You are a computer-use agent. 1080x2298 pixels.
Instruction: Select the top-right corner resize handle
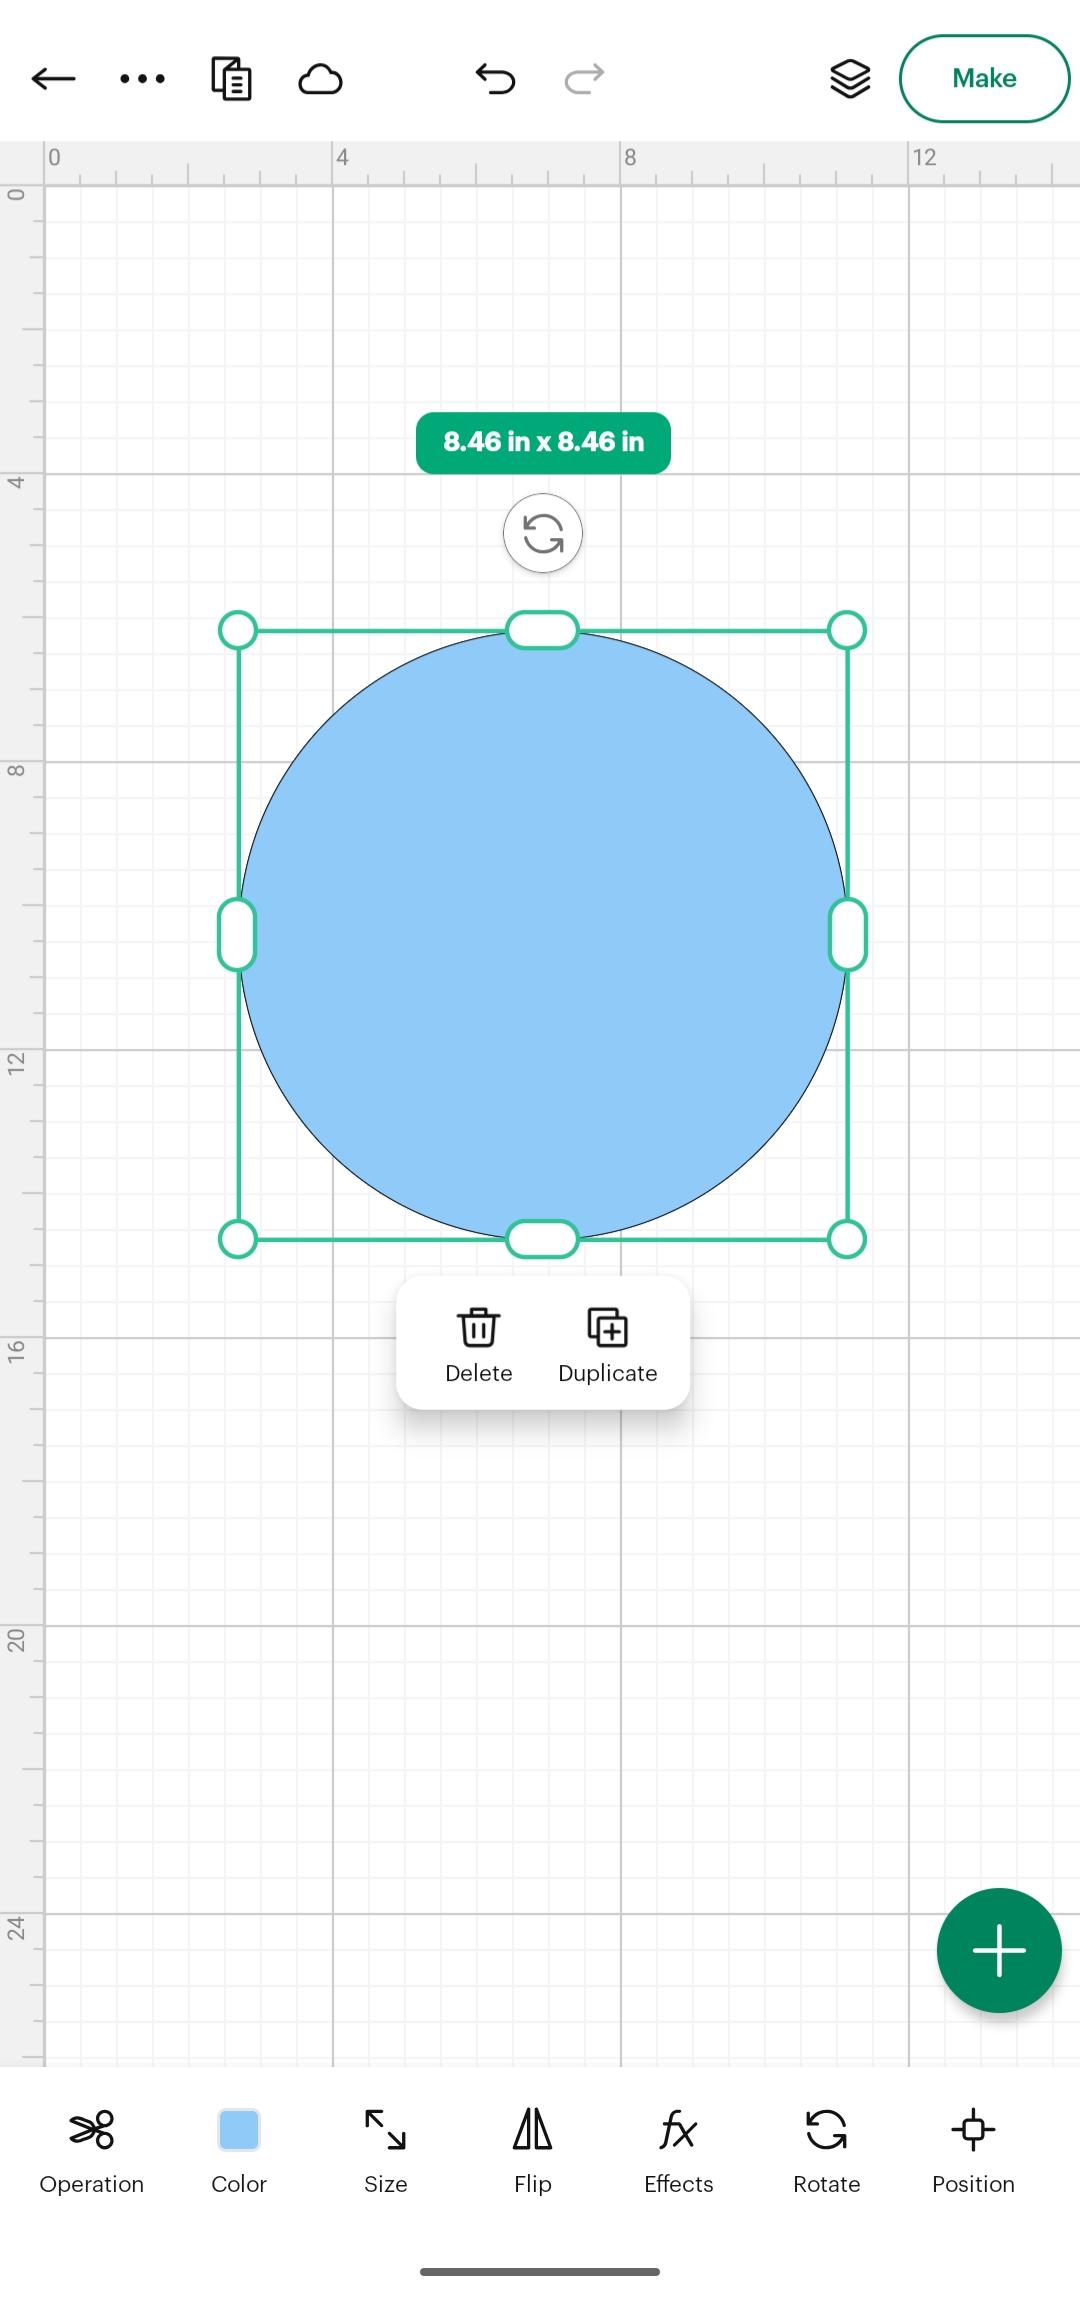847,630
